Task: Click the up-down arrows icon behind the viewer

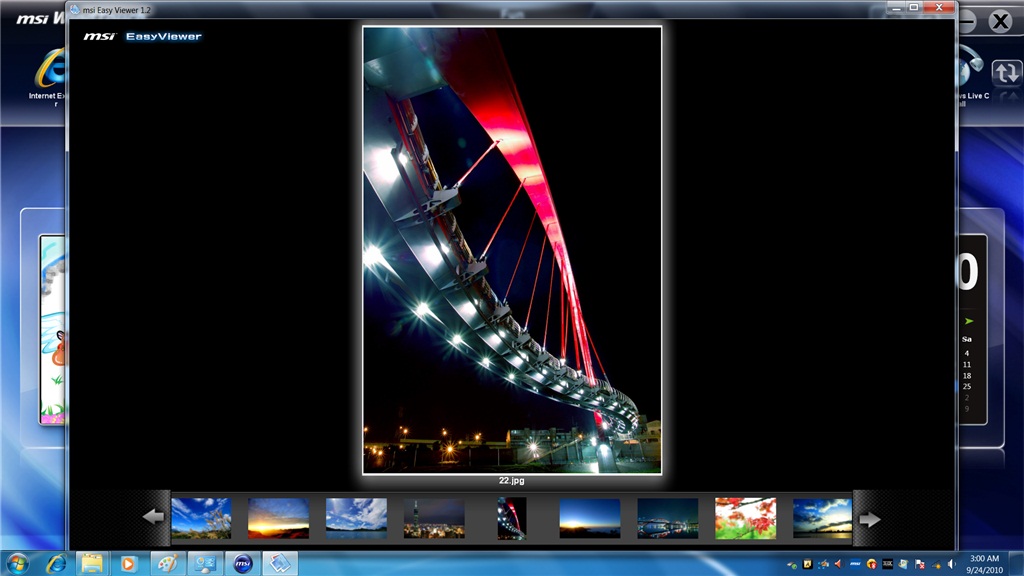Action: pos(1005,72)
